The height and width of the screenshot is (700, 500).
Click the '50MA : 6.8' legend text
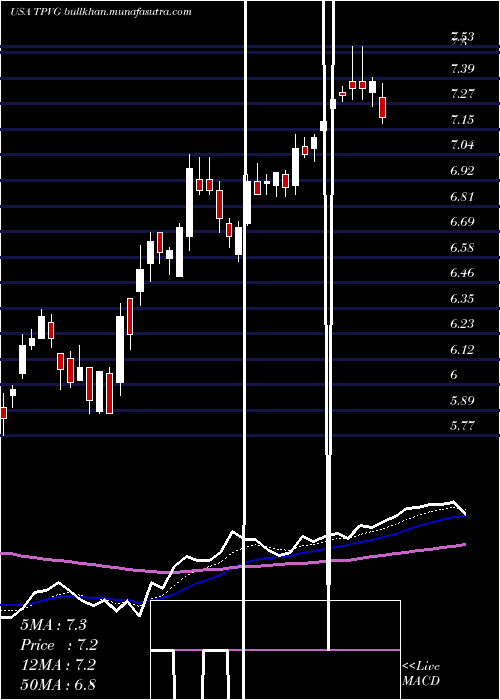click(58, 685)
